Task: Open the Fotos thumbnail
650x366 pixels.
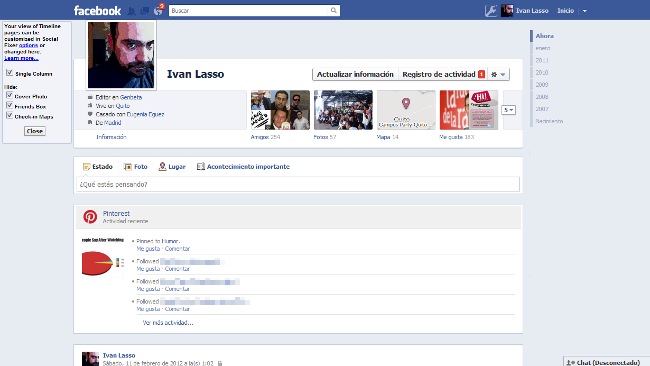Action: 343,110
